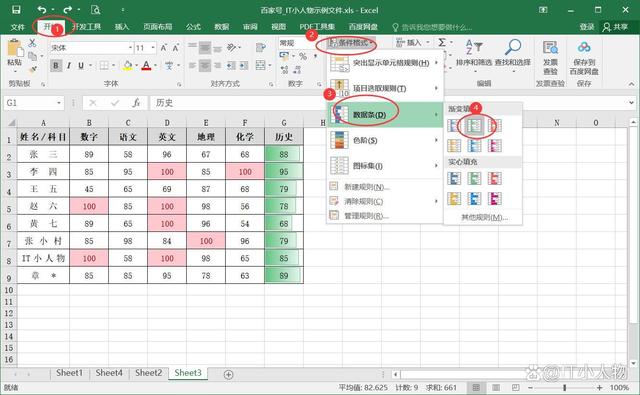Open Find and Select magnifier icon
The image size is (640, 395).
tap(513, 47)
